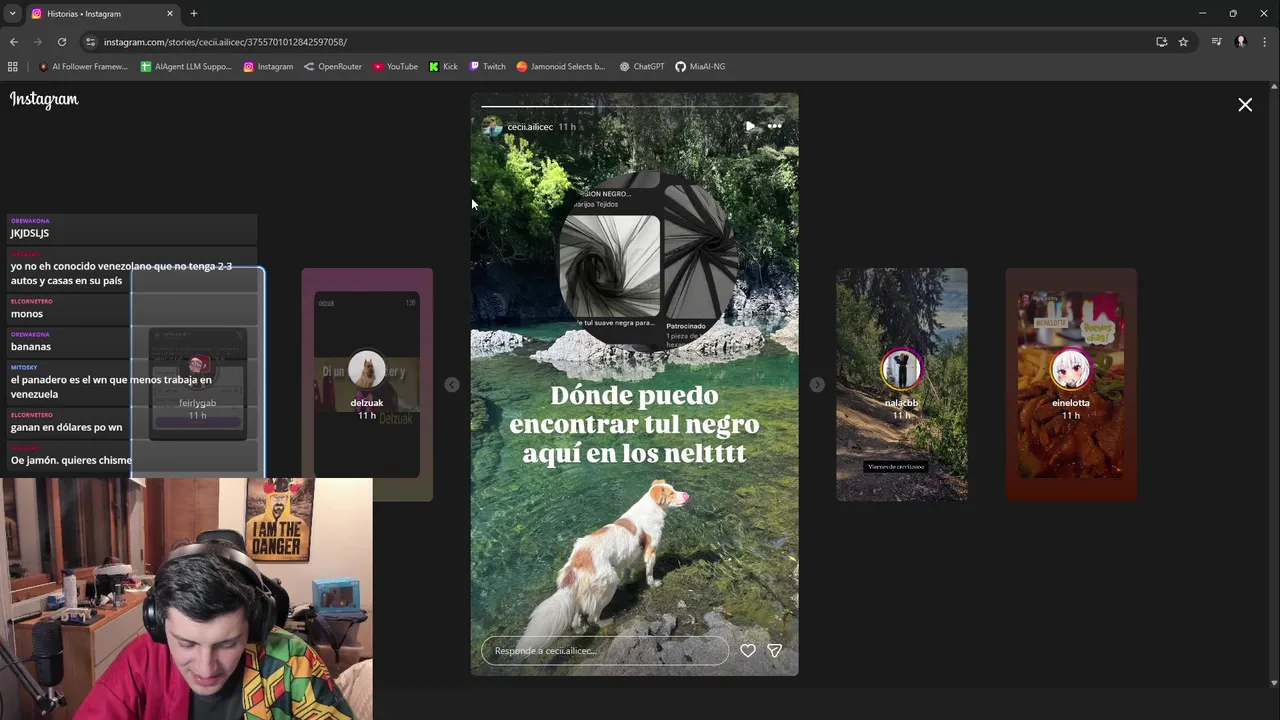Go back in browser history
The width and height of the screenshot is (1280, 720).
pos(14,42)
